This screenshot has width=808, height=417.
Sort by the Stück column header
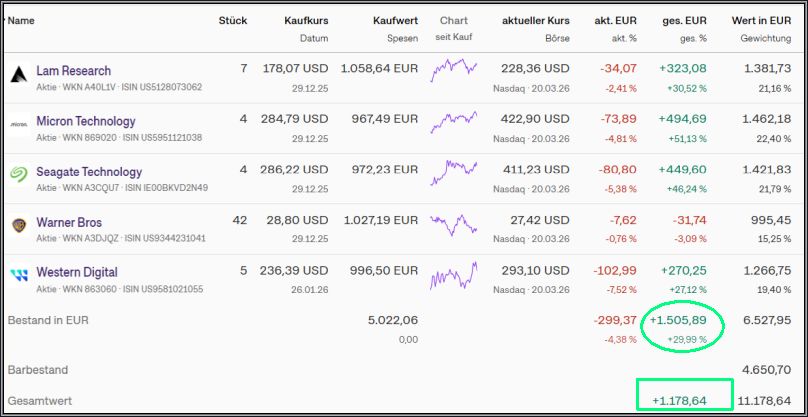(x=232, y=20)
